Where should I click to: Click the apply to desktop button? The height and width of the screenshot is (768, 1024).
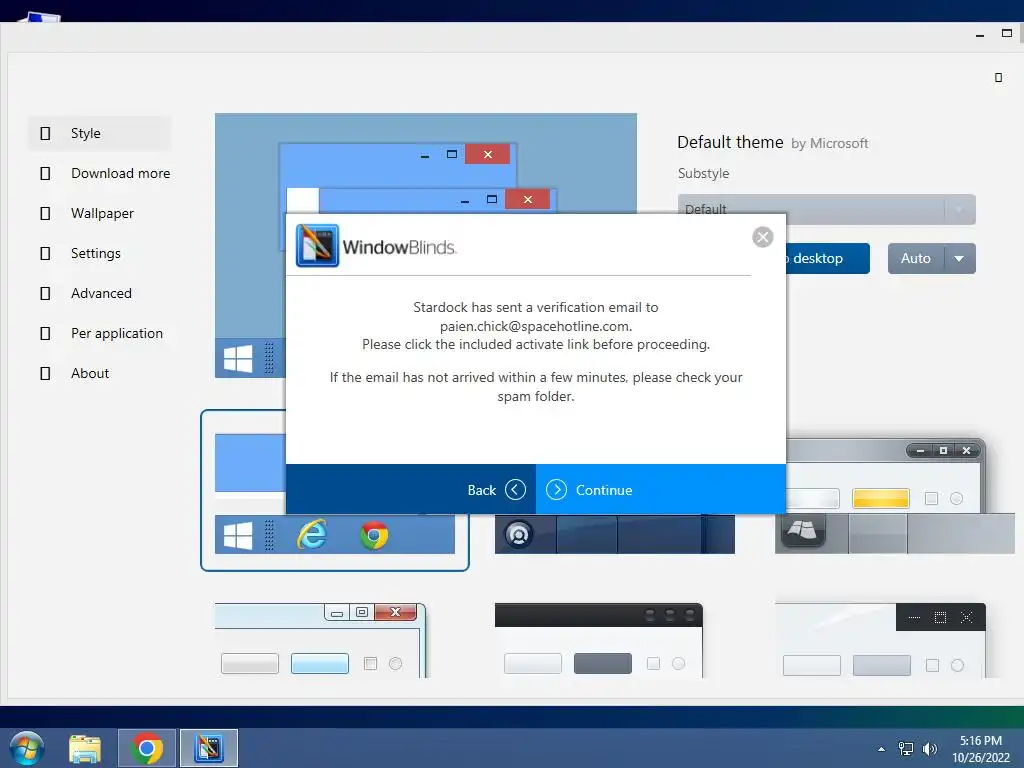[x=827, y=259]
